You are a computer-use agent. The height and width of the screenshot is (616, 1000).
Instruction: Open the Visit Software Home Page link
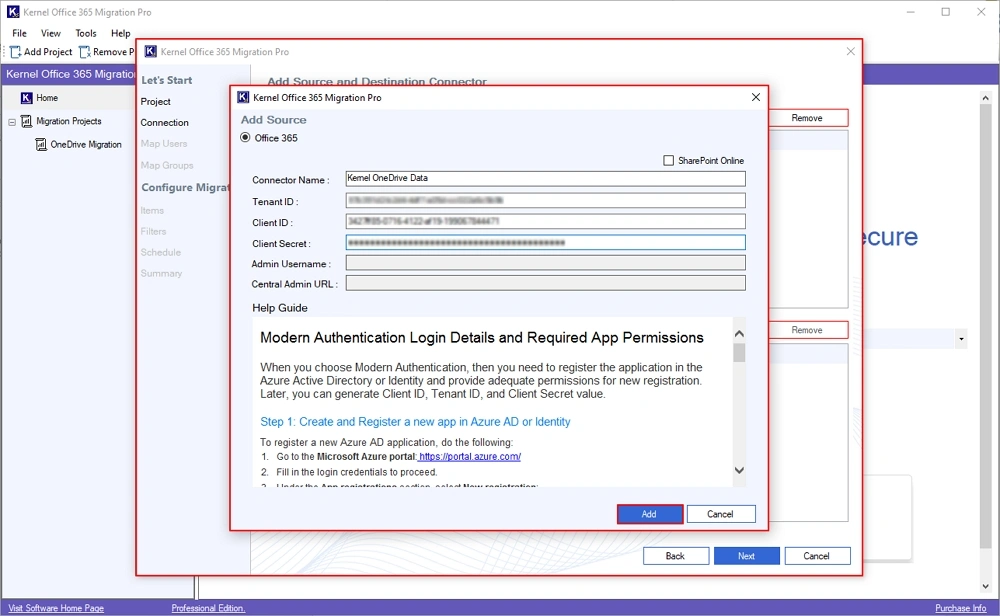click(56, 608)
